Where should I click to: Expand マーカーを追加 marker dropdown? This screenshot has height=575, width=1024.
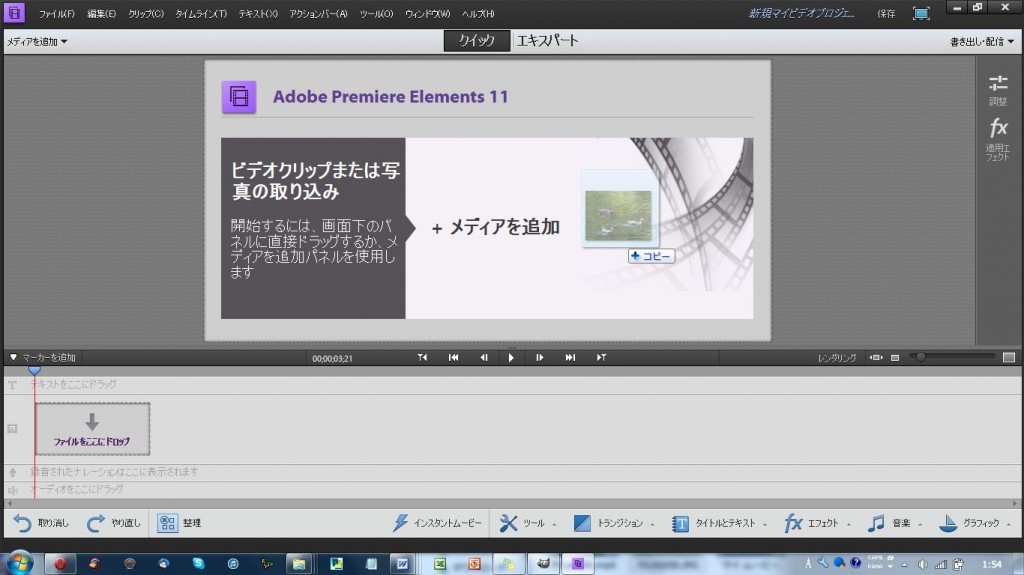pyautogui.click(x=42, y=357)
